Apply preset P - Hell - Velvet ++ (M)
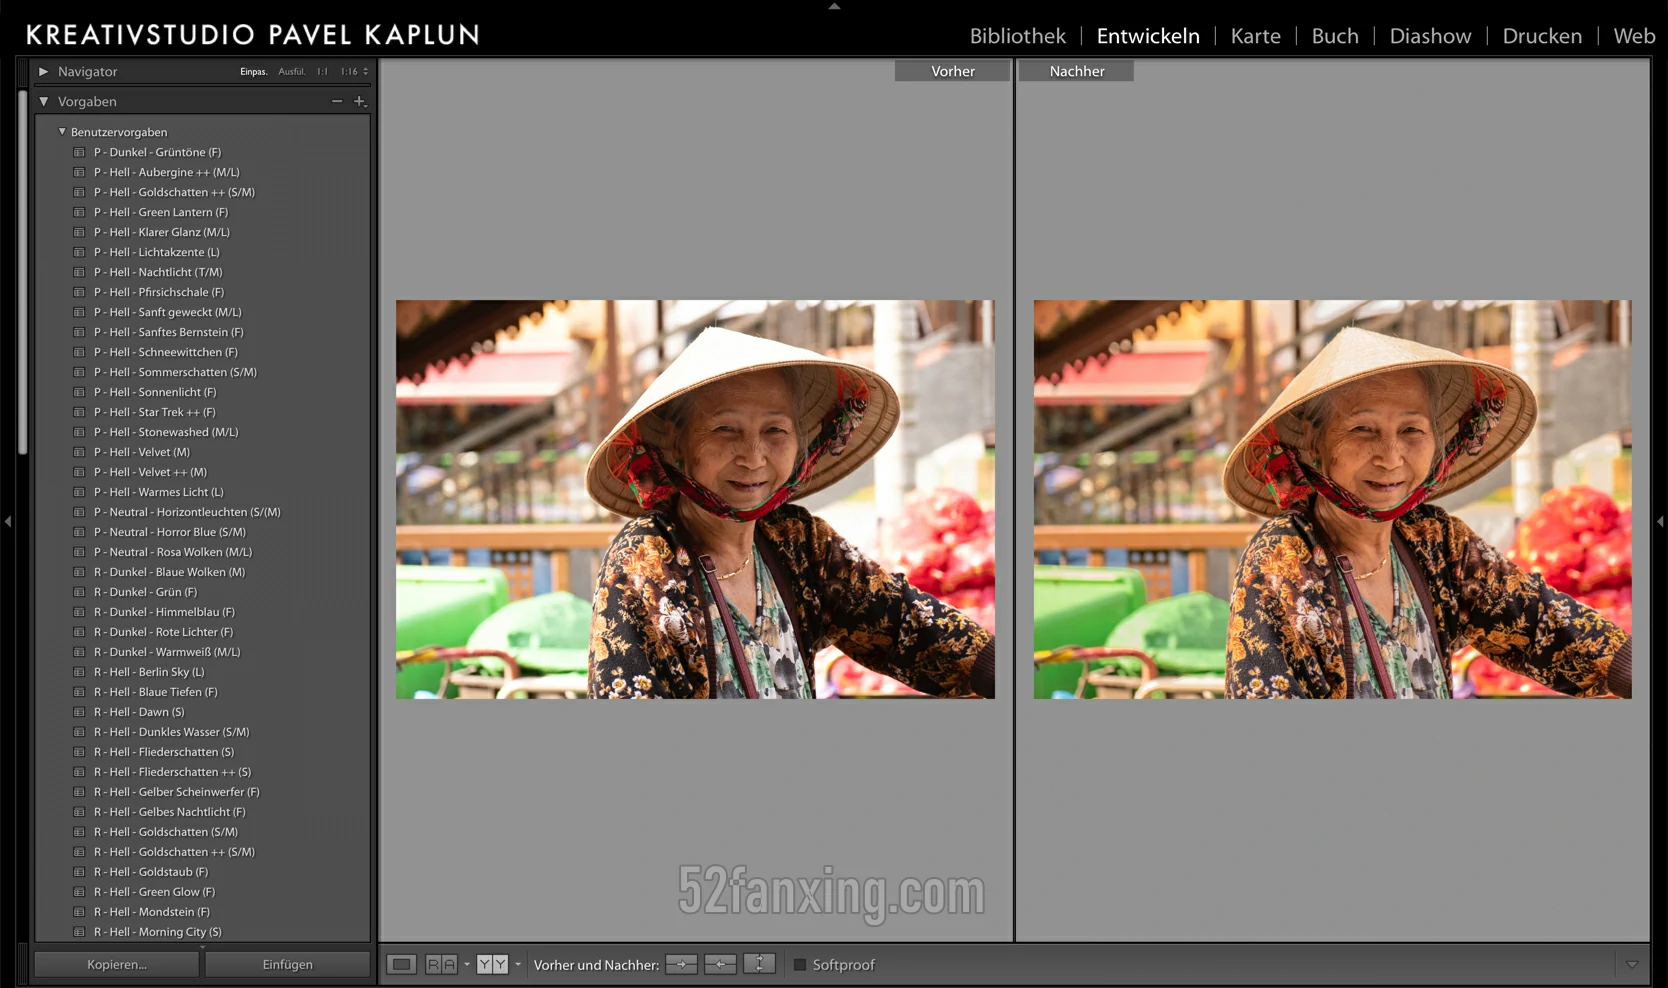 click(150, 472)
